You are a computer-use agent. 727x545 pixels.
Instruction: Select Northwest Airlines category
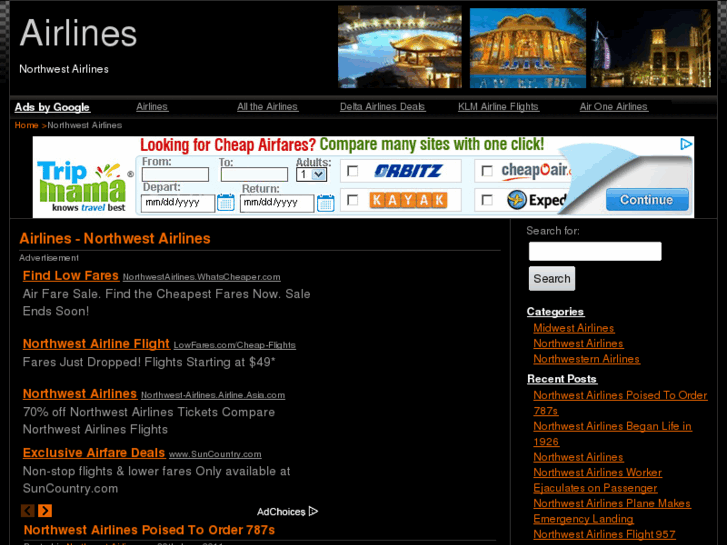[x=578, y=343]
